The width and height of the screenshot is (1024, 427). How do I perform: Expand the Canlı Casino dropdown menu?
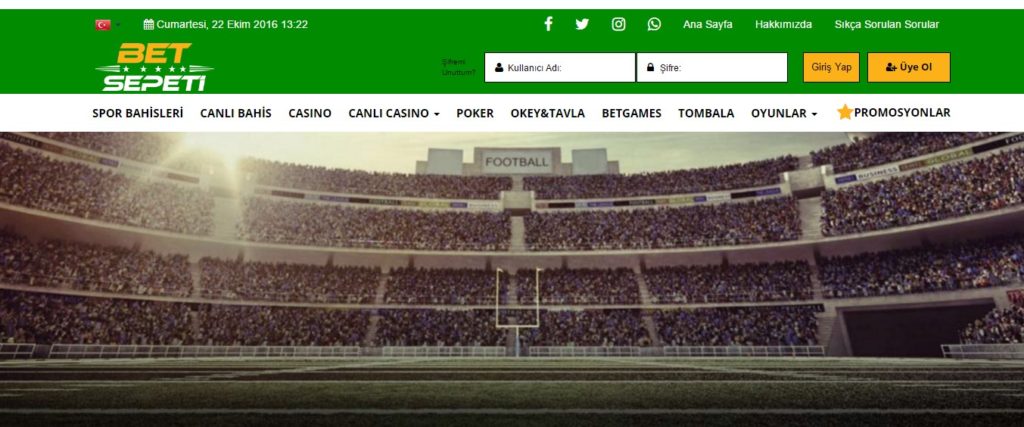click(394, 113)
